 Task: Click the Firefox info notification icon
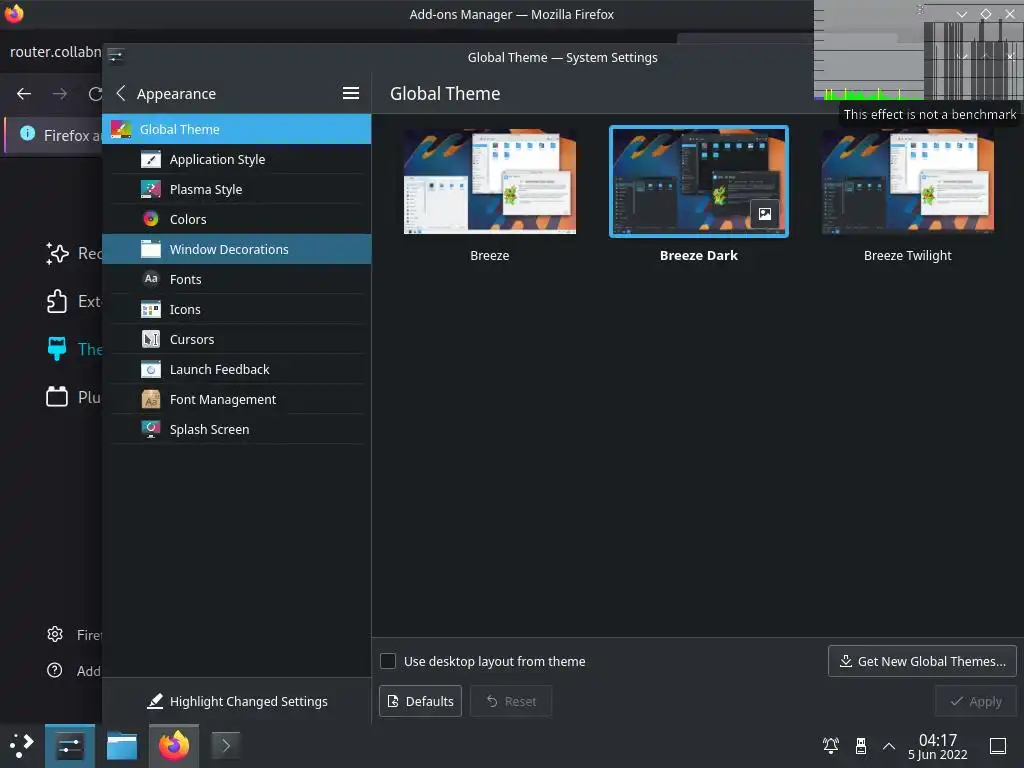27,133
